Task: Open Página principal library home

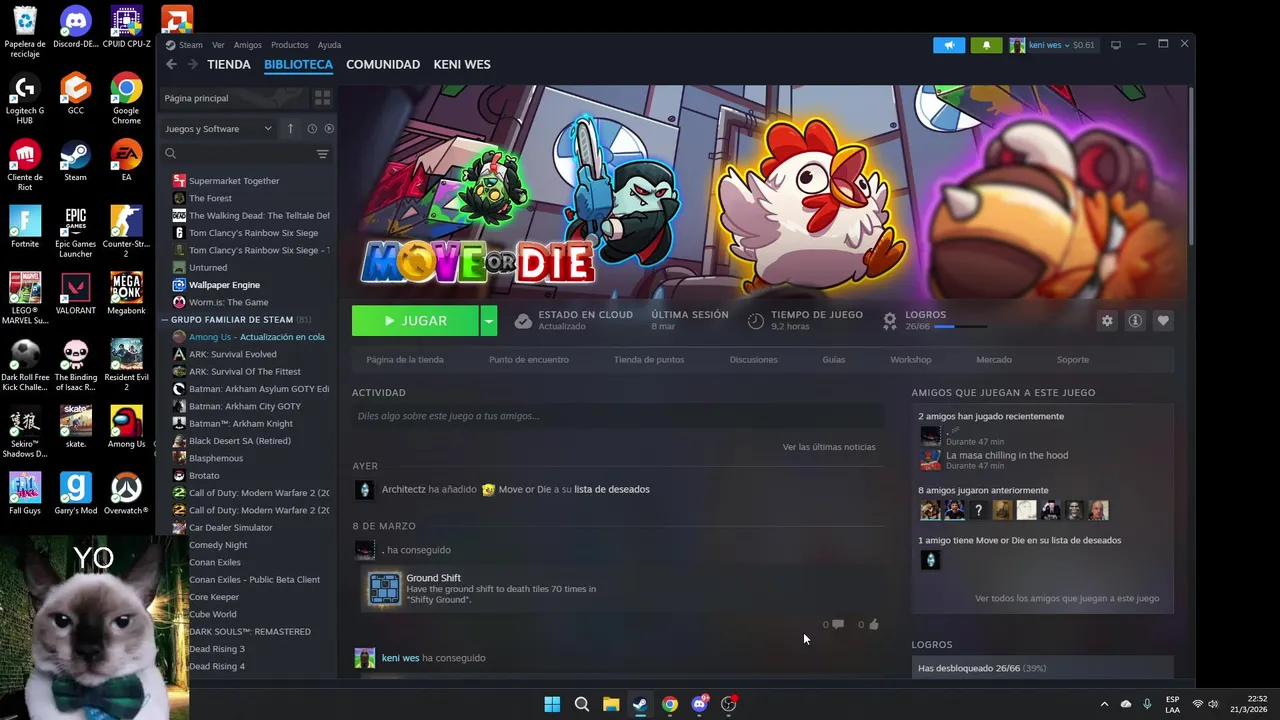Action: (x=232, y=98)
